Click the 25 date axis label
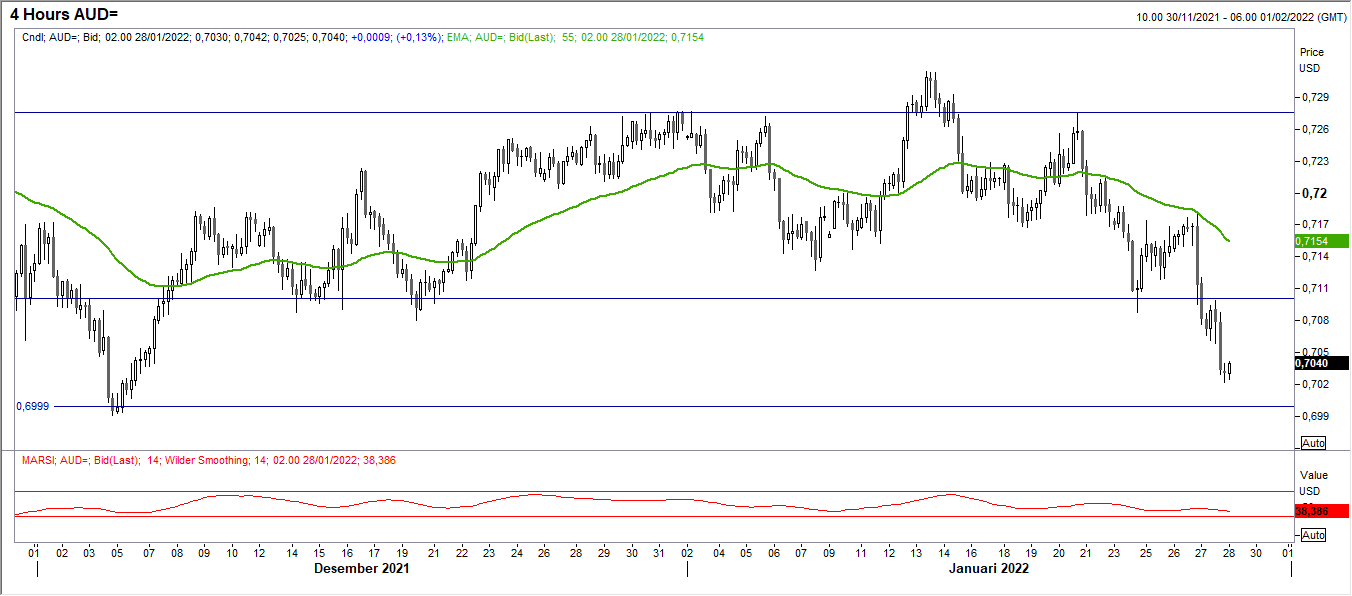The height and width of the screenshot is (596, 1352). 1146,552
